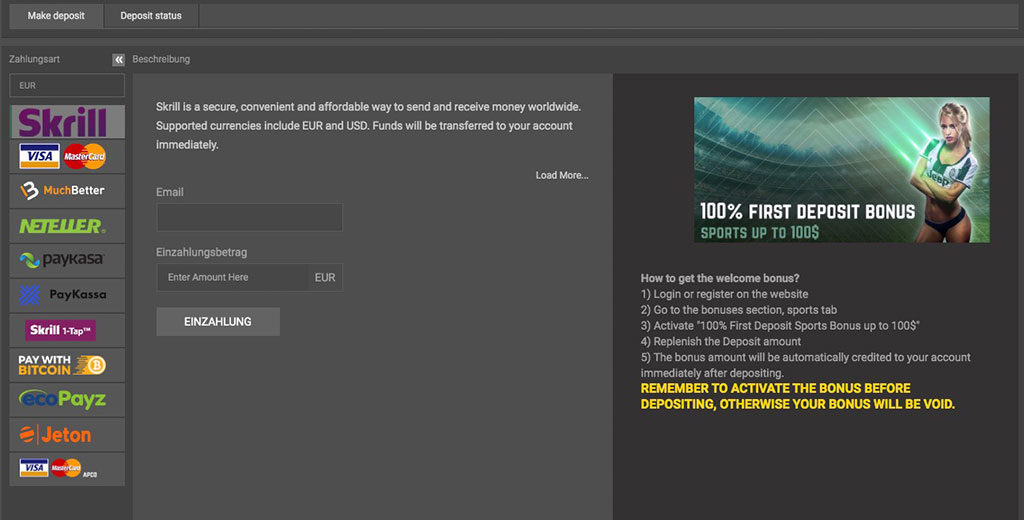Open the EUR currency selector

point(67,86)
